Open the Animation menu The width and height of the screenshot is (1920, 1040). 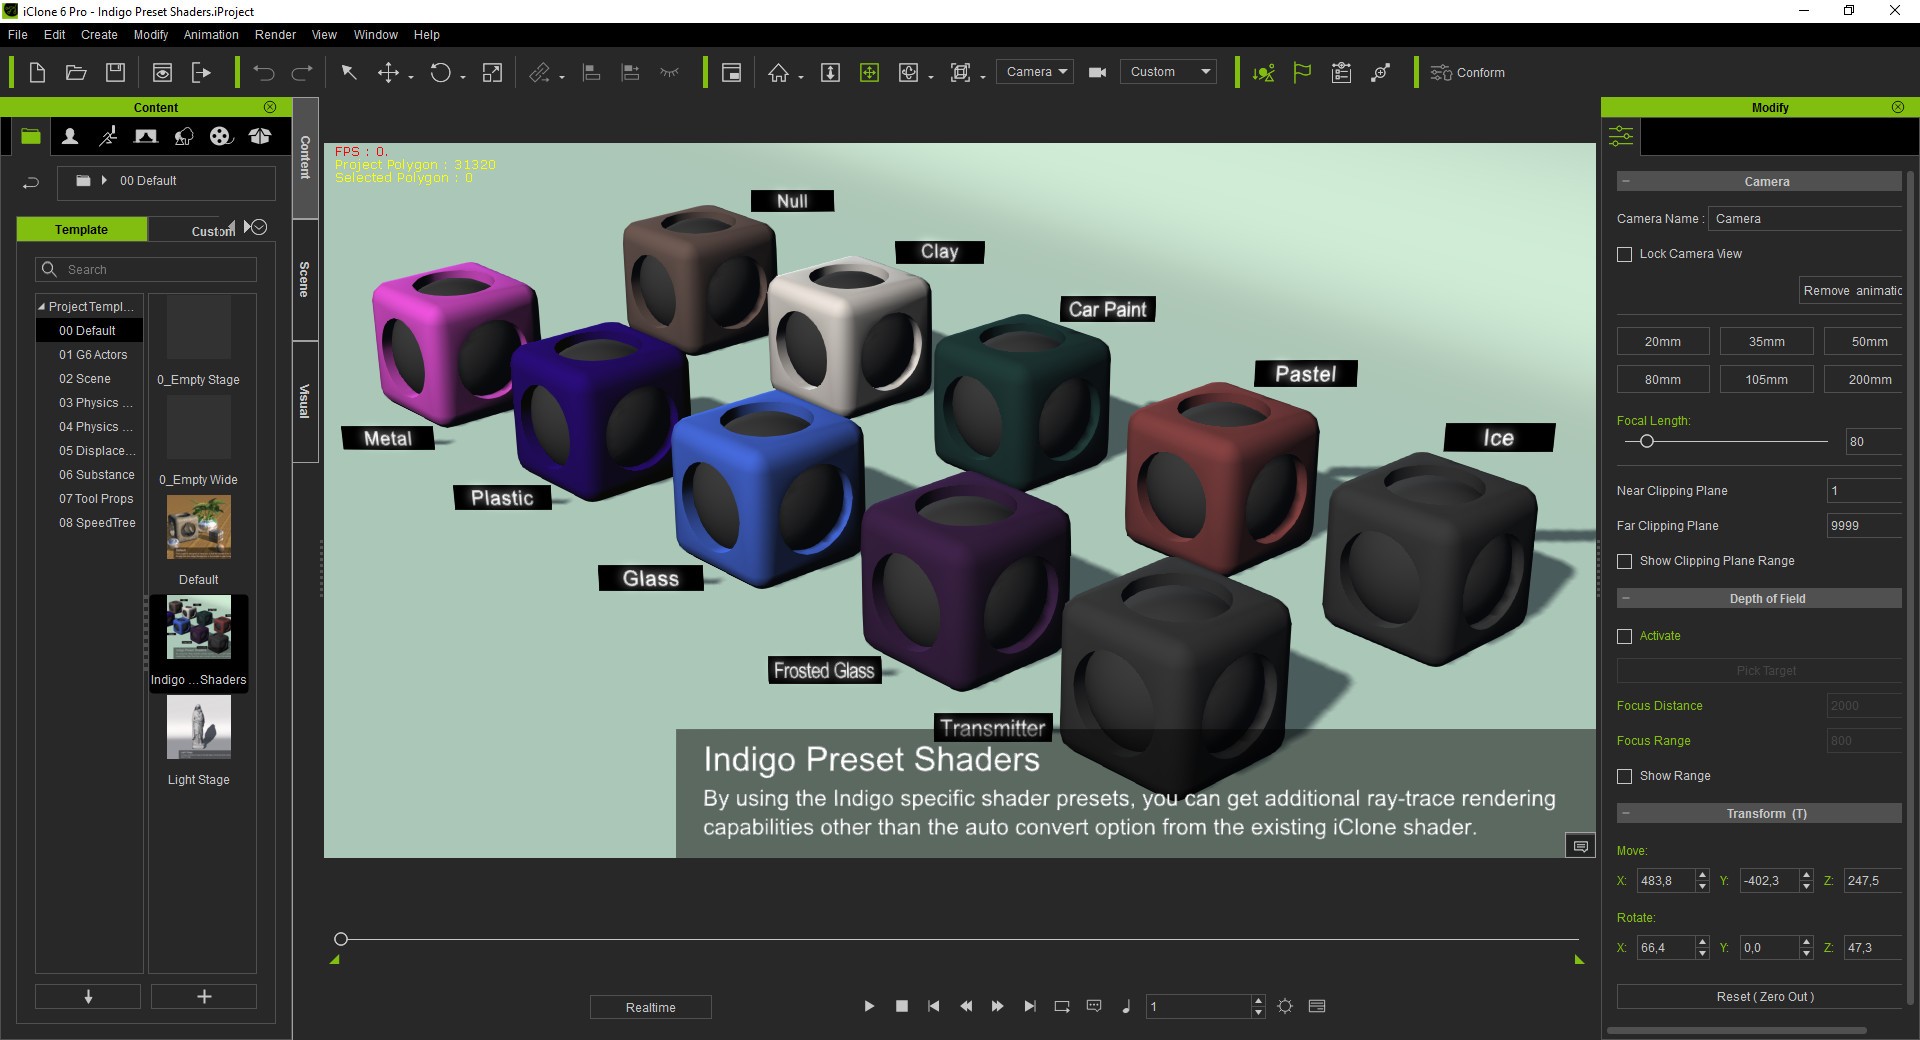click(211, 35)
